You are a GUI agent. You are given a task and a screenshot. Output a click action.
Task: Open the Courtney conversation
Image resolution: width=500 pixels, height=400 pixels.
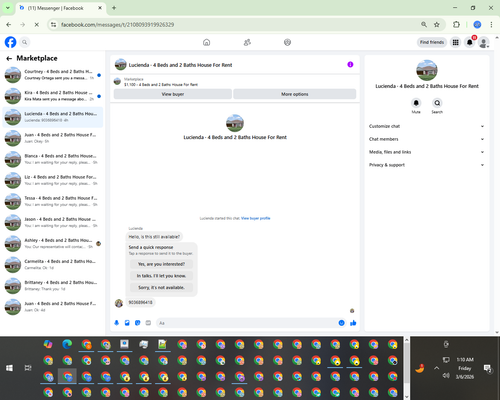53,75
